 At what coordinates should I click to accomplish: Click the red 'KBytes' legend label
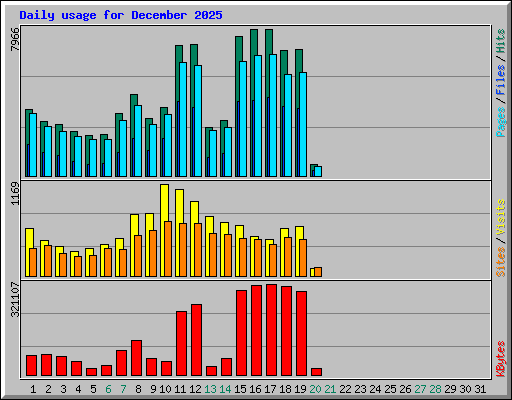click(x=500, y=359)
